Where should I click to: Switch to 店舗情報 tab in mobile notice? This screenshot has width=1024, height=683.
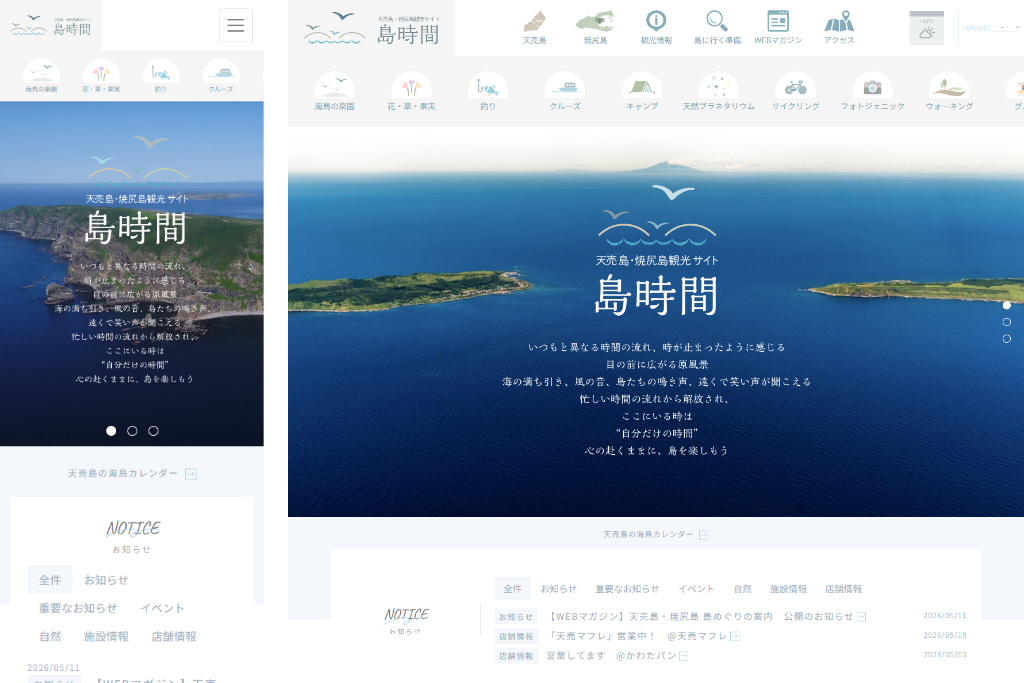174,636
